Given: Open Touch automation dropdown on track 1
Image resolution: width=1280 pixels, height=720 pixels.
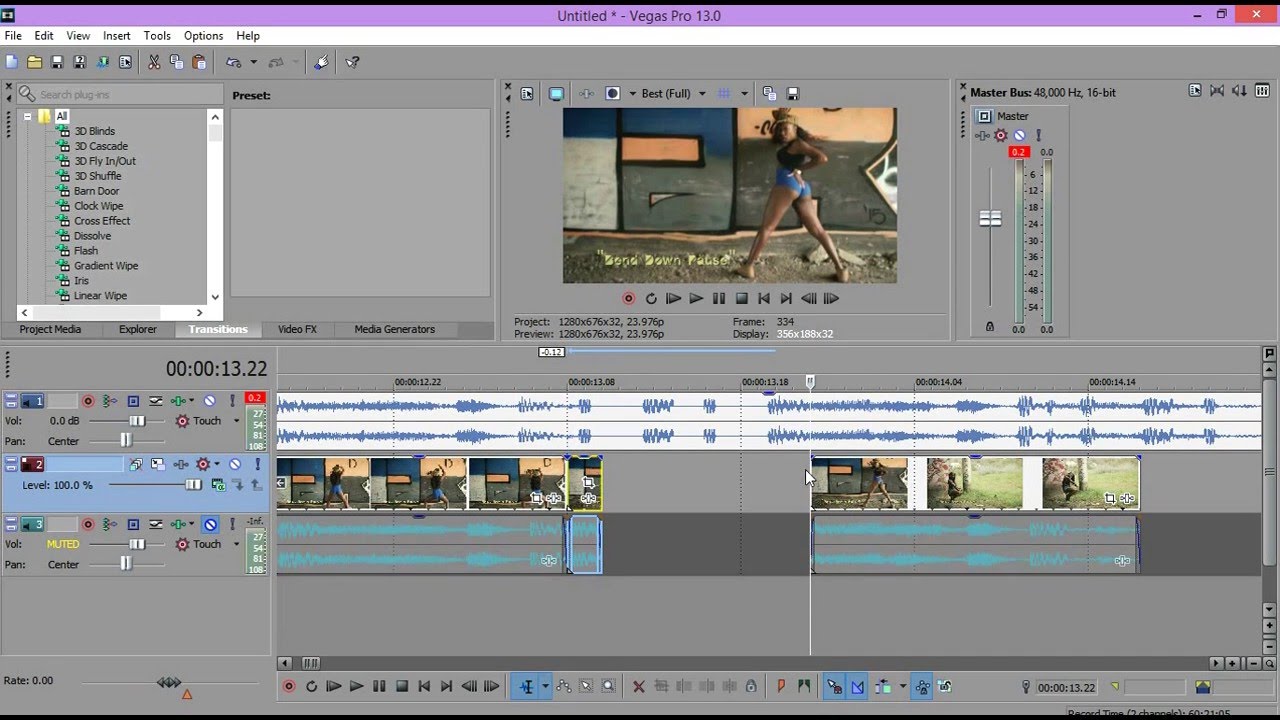Looking at the screenshot, I should [237, 421].
